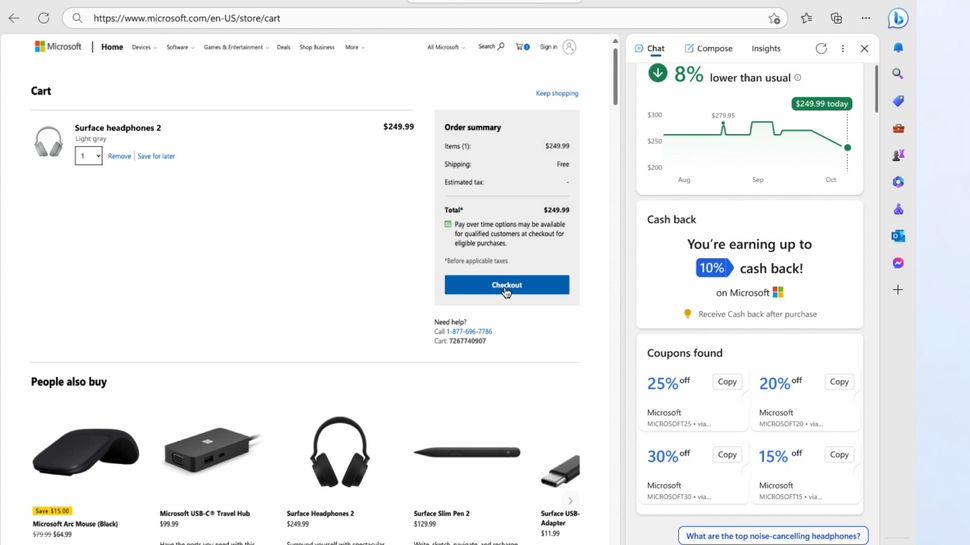970x545 pixels.
Task: Click top noise-cancelling headphones suggestion
Action: tap(773, 536)
